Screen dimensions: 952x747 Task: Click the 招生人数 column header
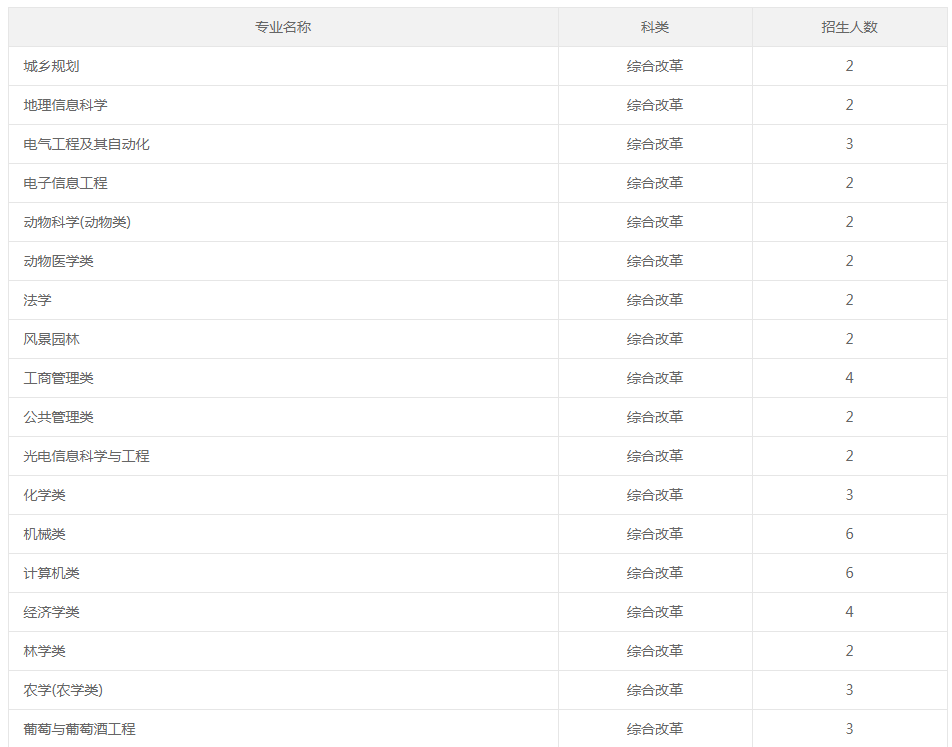tap(849, 27)
